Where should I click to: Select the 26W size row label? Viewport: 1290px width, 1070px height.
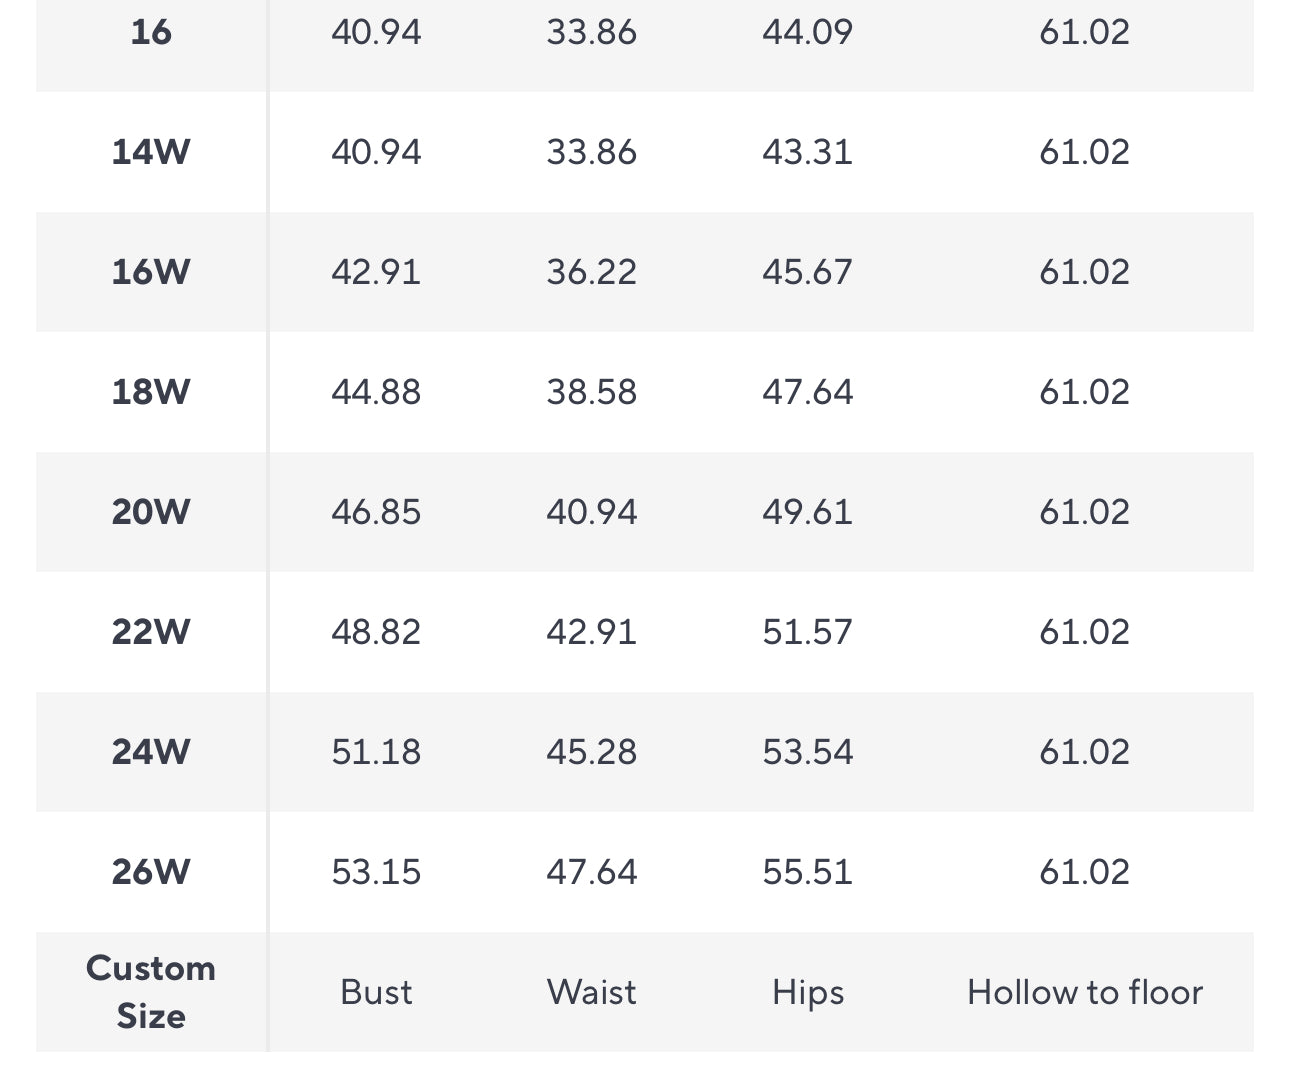(x=151, y=872)
